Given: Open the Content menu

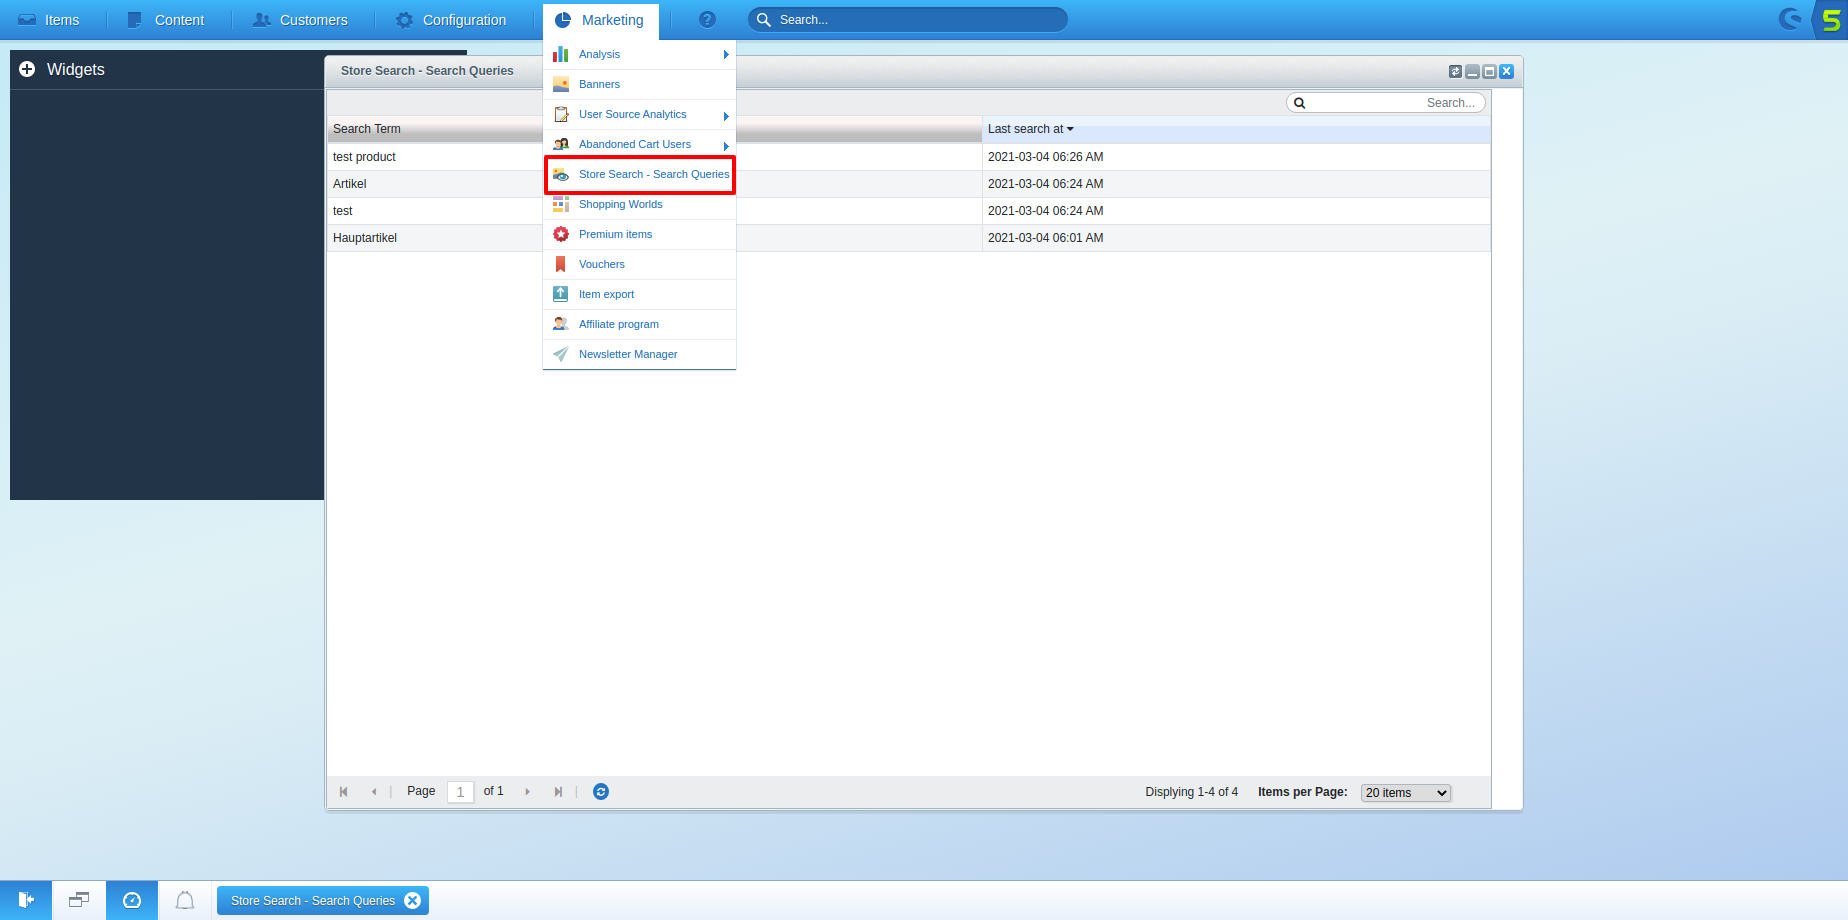Looking at the screenshot, I should [x=166, y=20].
